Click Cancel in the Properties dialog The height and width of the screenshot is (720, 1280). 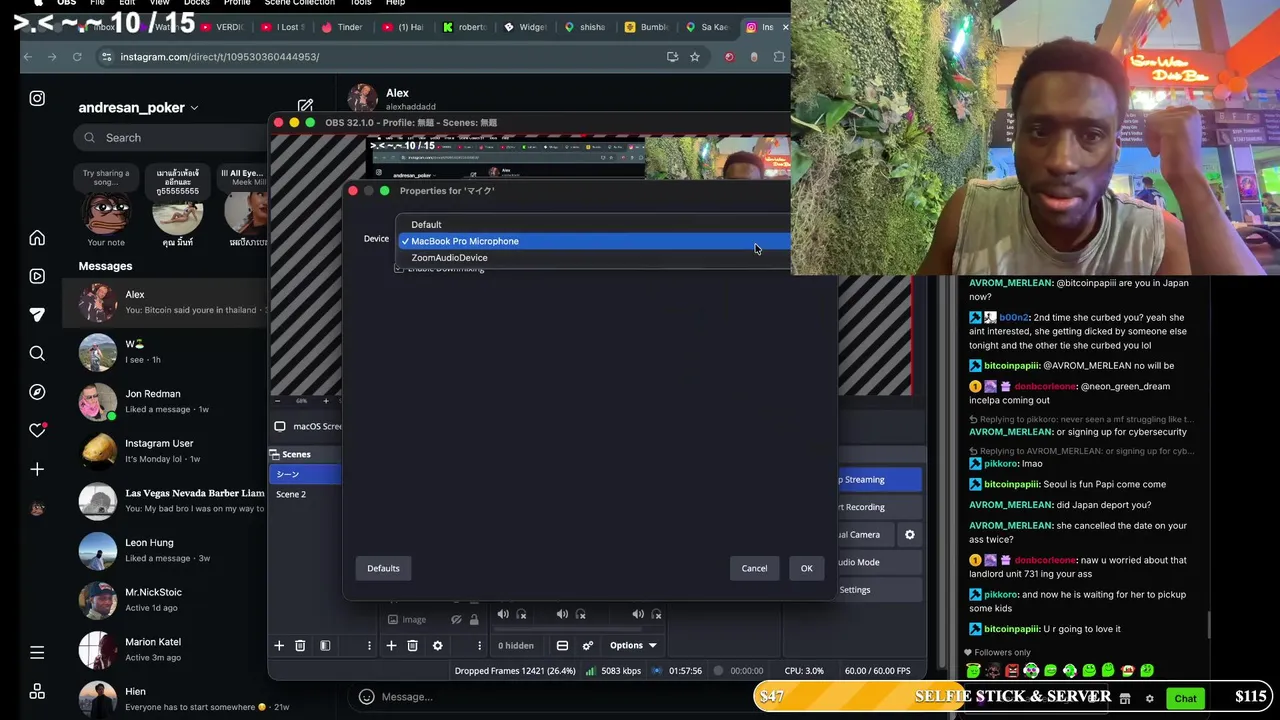click(754, 568)
